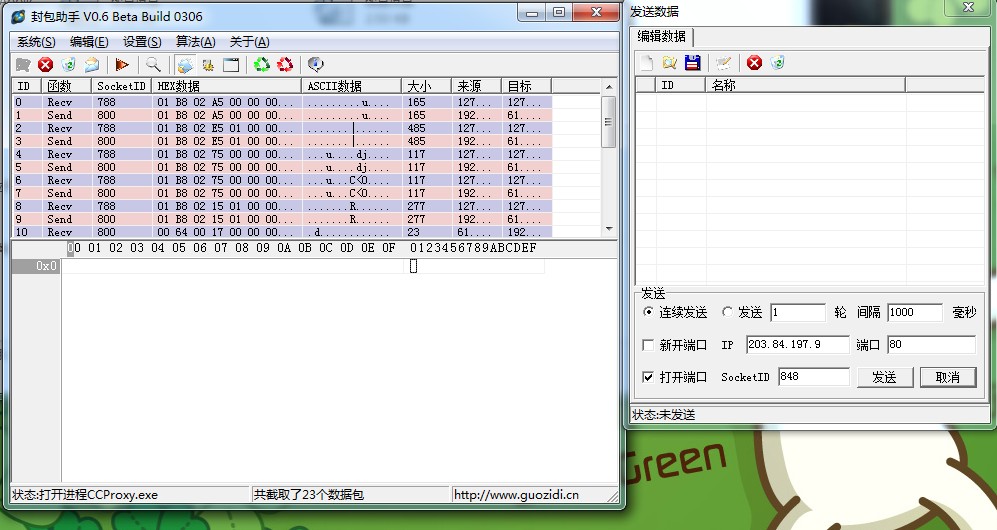
Task: Click recycle bin icon in main toolbar
Action: click(68, 64)
